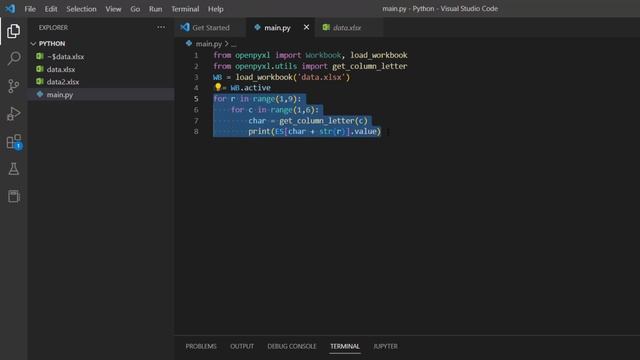Click line number 3 in the gutter
Viewport: 640px width, 360px height.
(x=196, y=77)
